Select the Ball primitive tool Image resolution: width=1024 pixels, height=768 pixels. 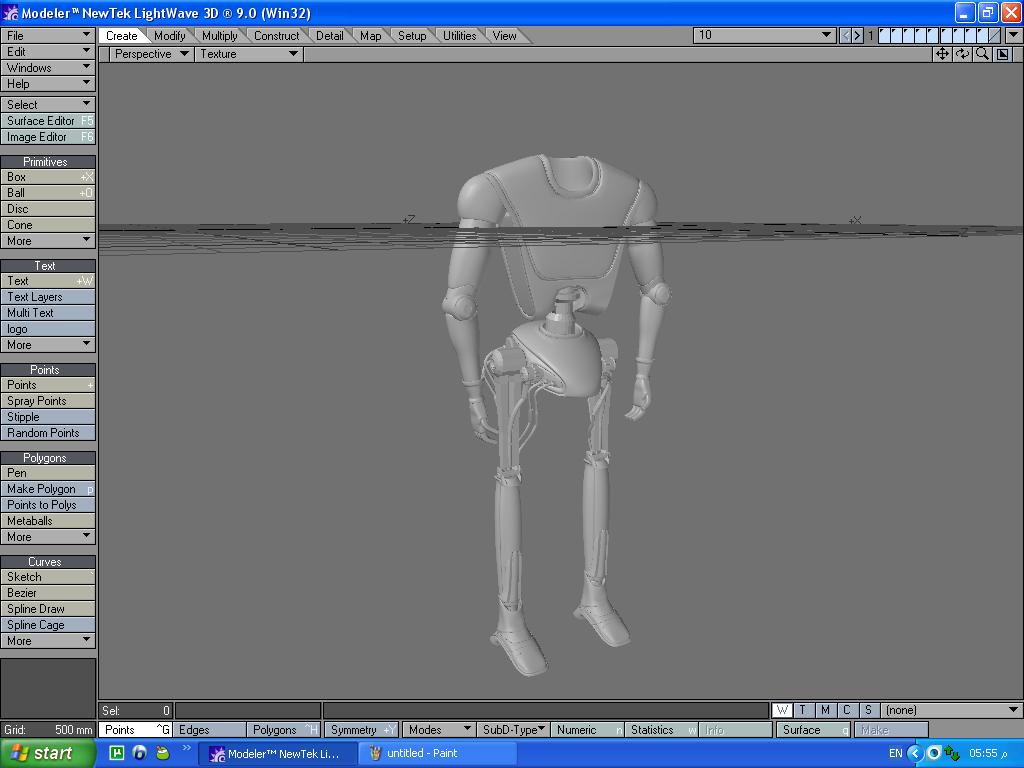[48, 193]
